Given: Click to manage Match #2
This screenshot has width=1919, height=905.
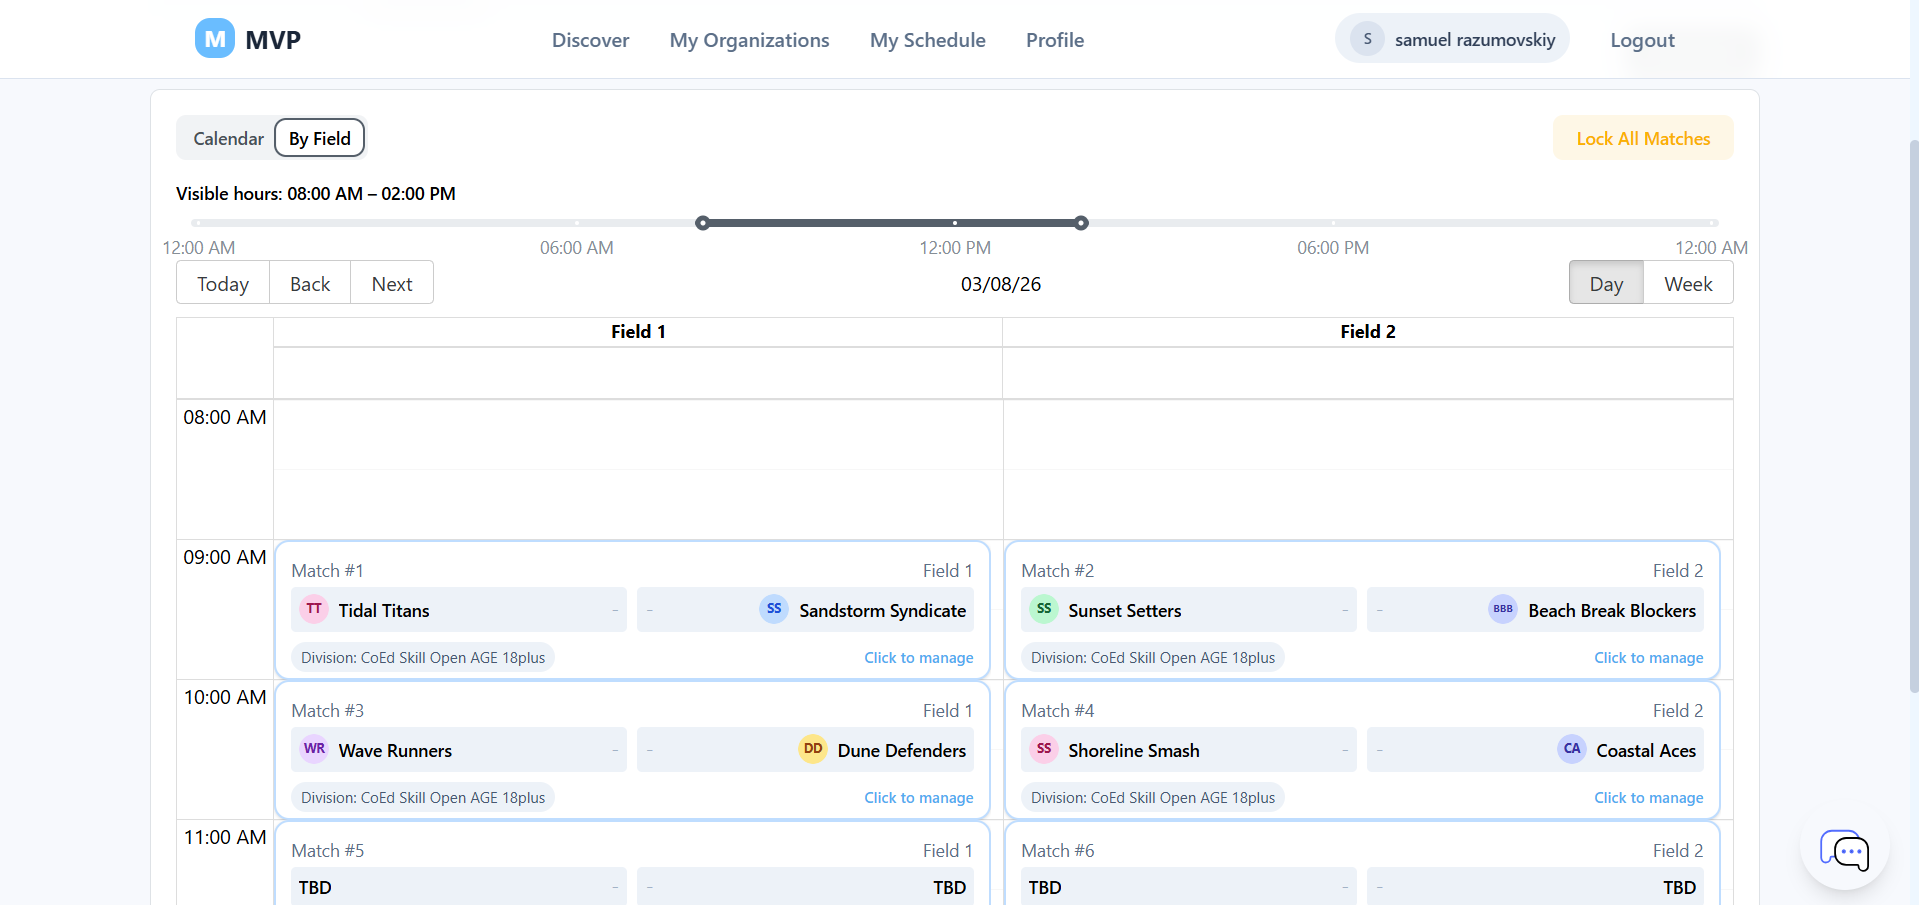Looking at the screenshot, I should pyautogui.click(x=1648, y=658).
